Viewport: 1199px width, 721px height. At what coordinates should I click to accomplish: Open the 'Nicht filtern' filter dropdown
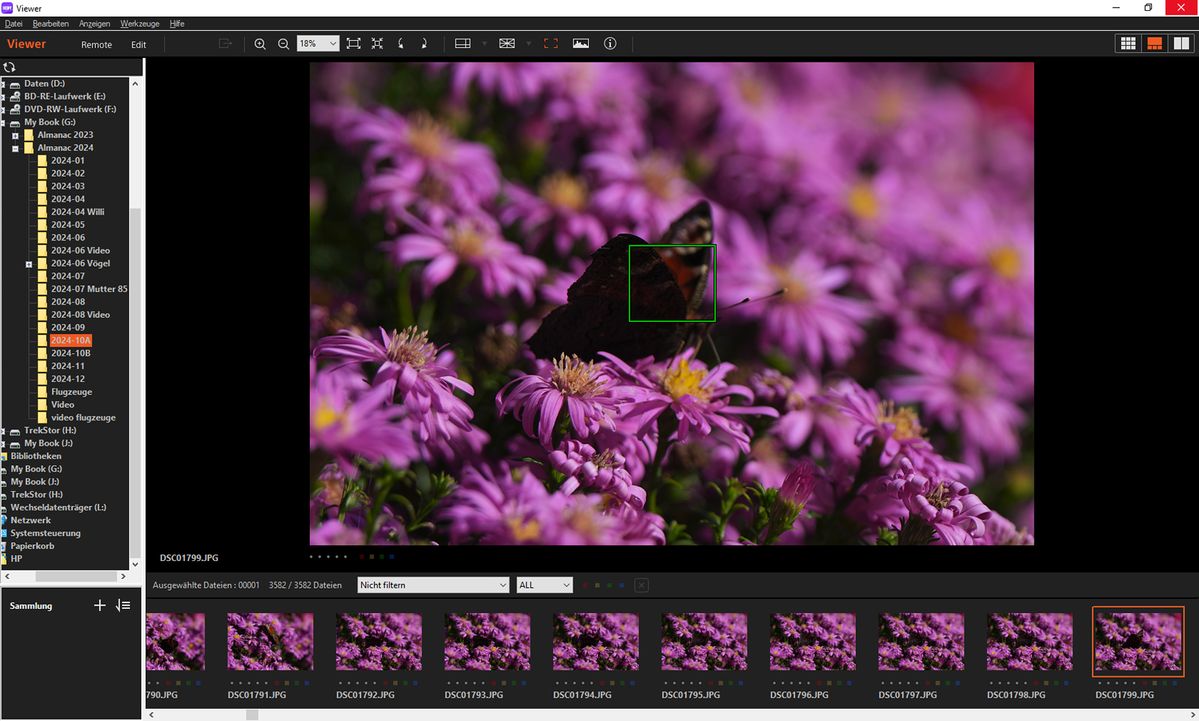point(433,585)
